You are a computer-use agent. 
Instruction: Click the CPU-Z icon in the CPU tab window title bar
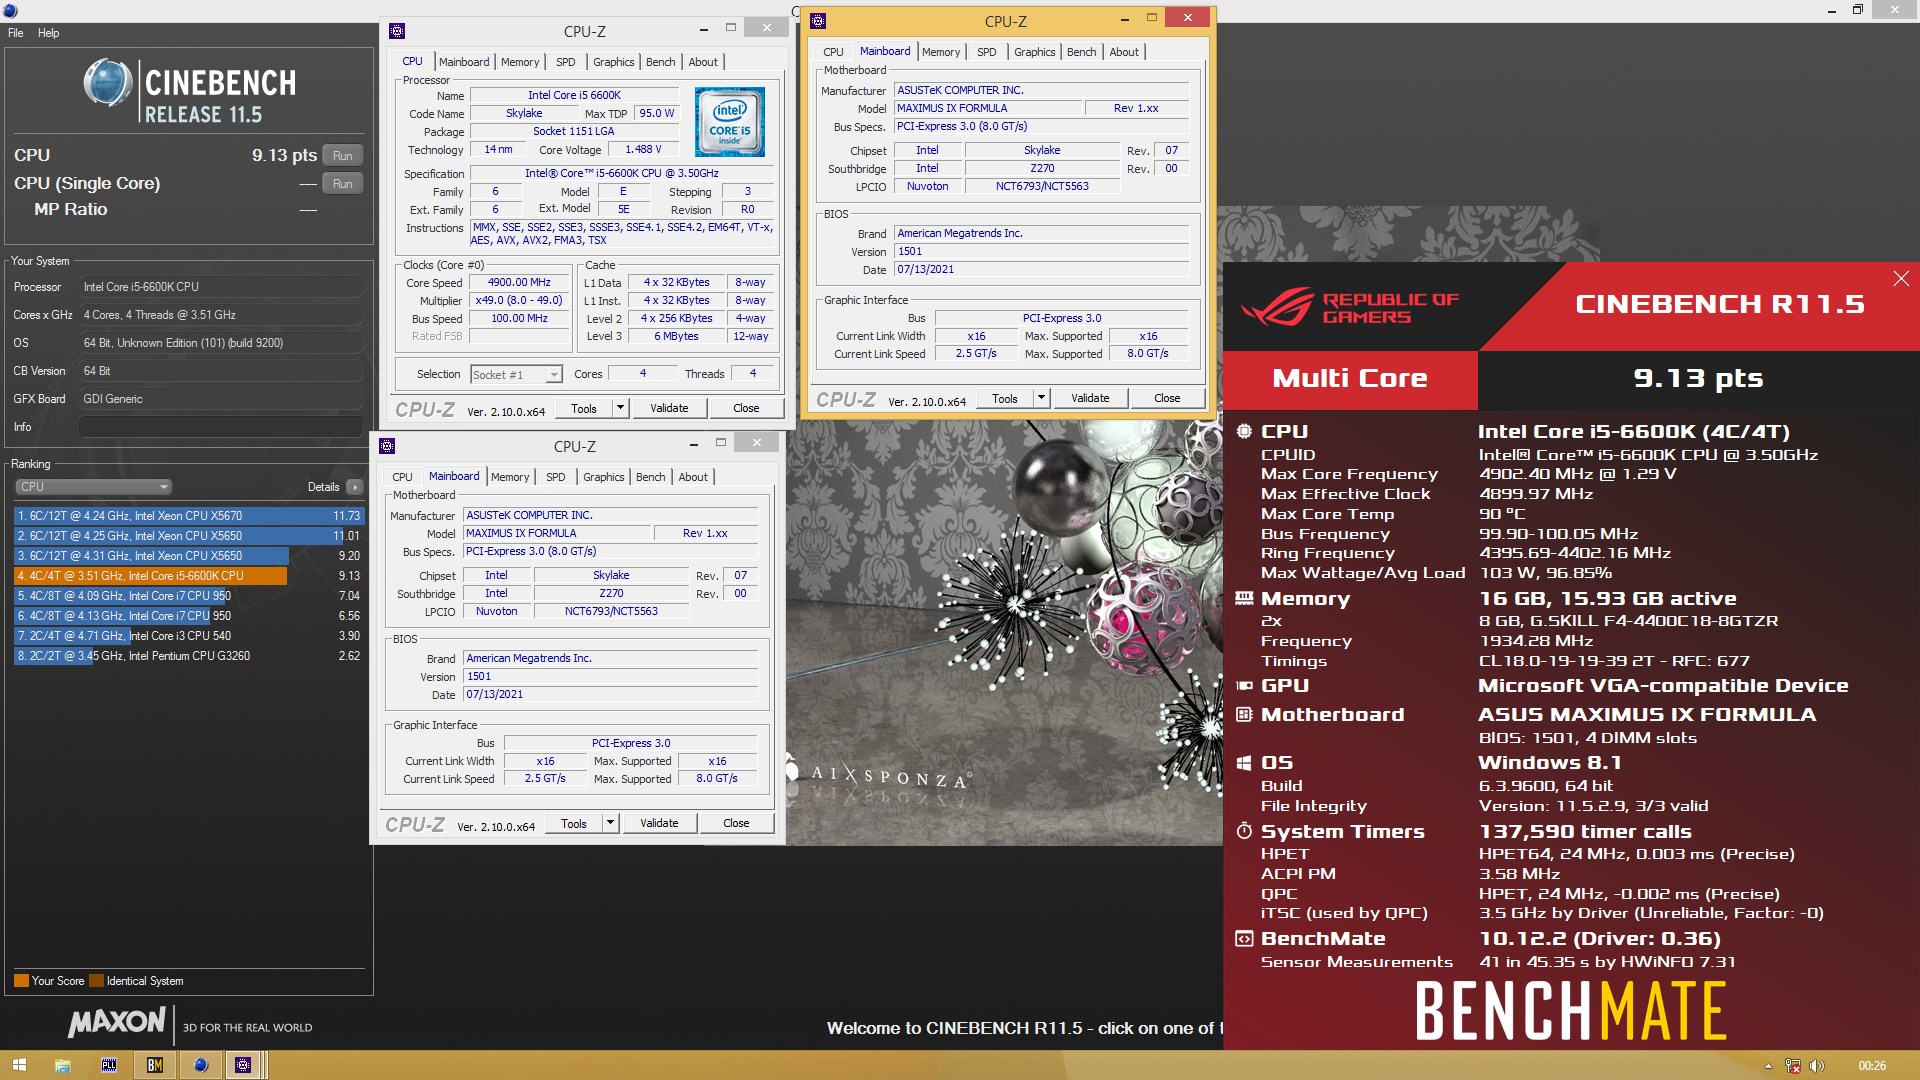point(397,30)
